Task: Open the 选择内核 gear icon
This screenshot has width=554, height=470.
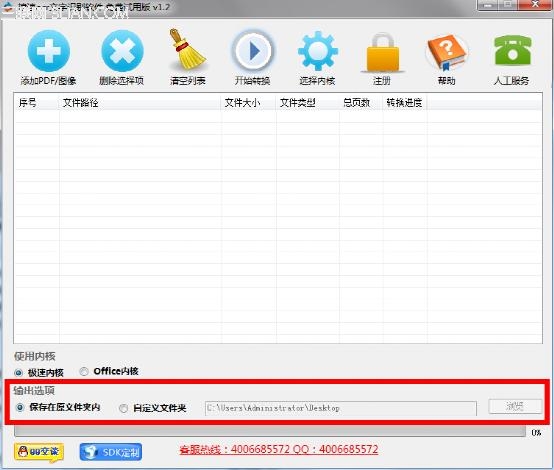Action: 318,51
